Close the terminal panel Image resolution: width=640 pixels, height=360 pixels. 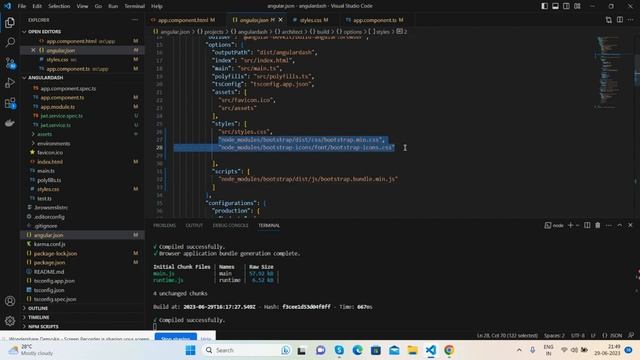click(630, 225)
